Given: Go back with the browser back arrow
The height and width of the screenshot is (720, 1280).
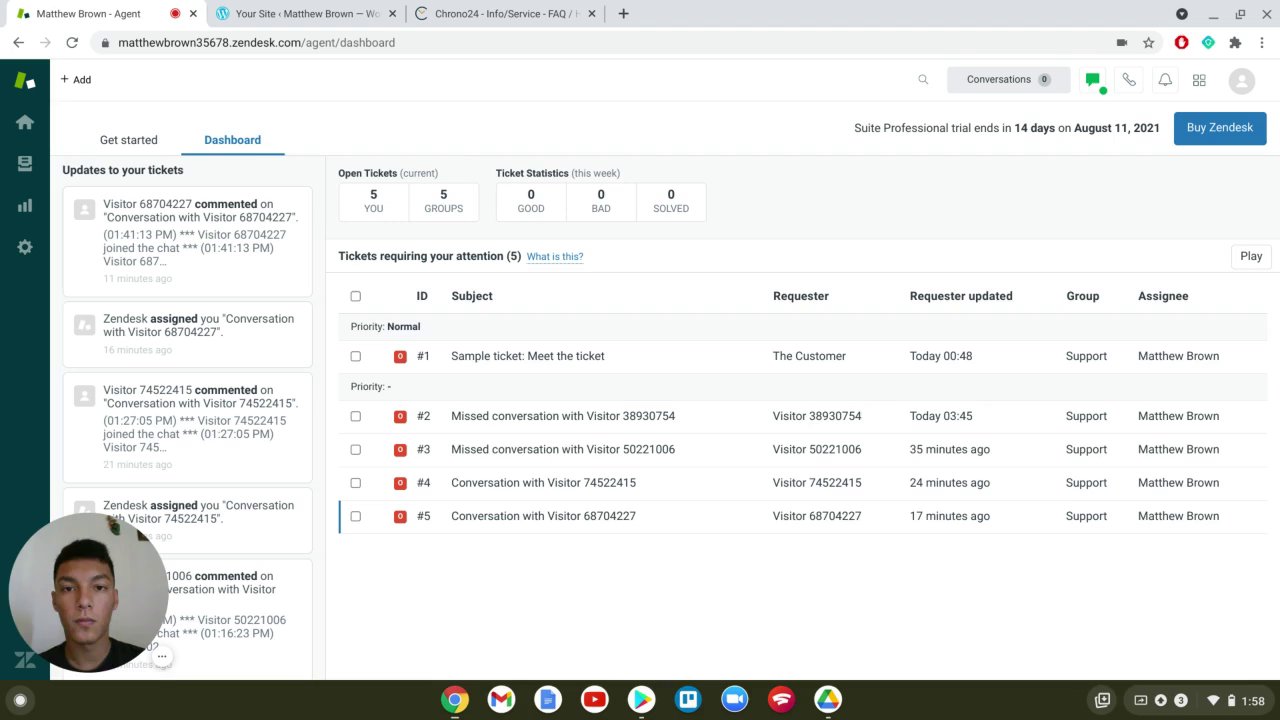Looking at the screenshot, I should [x=18, y=43].
